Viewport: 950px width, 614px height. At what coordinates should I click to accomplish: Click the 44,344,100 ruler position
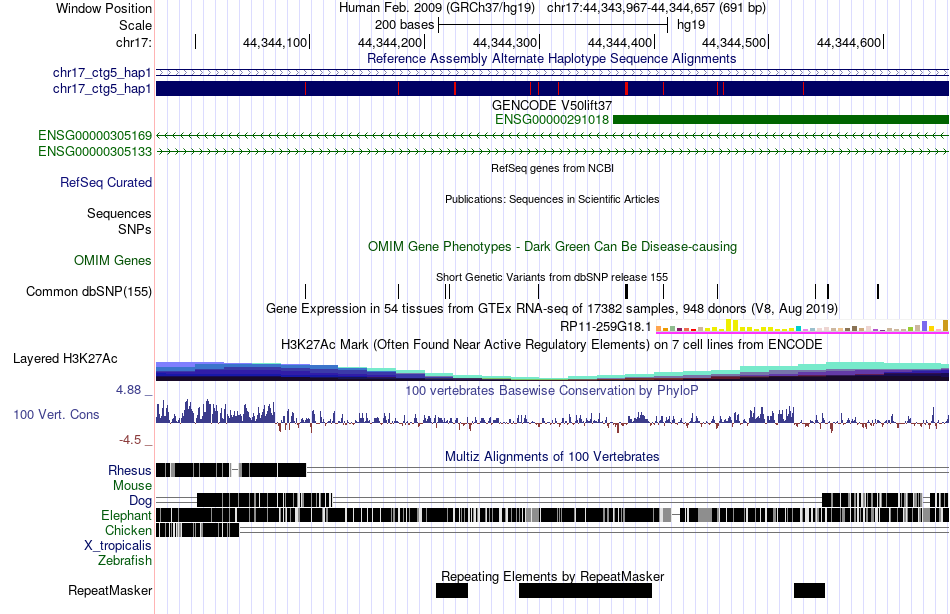(275, 42)
